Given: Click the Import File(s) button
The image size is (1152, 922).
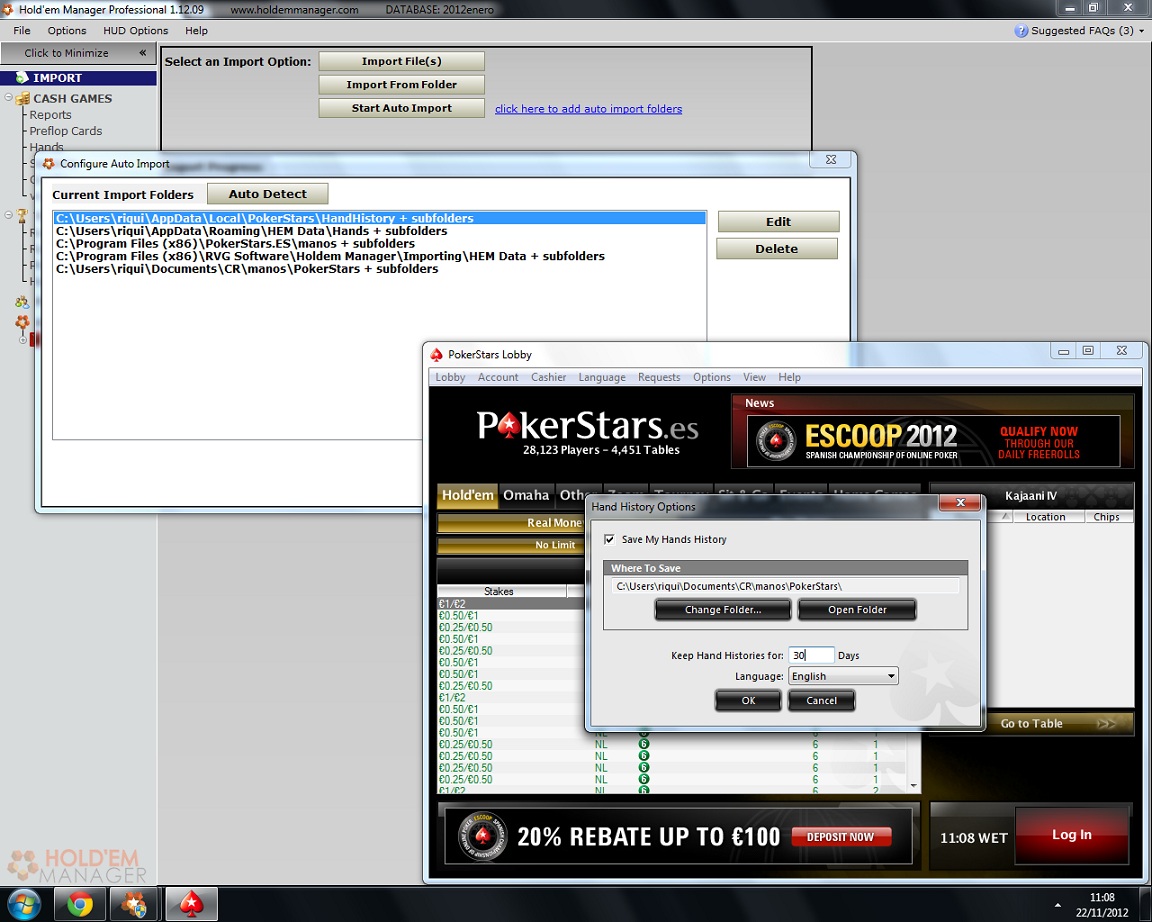Looking at the screenshot, I should [401, 61].
